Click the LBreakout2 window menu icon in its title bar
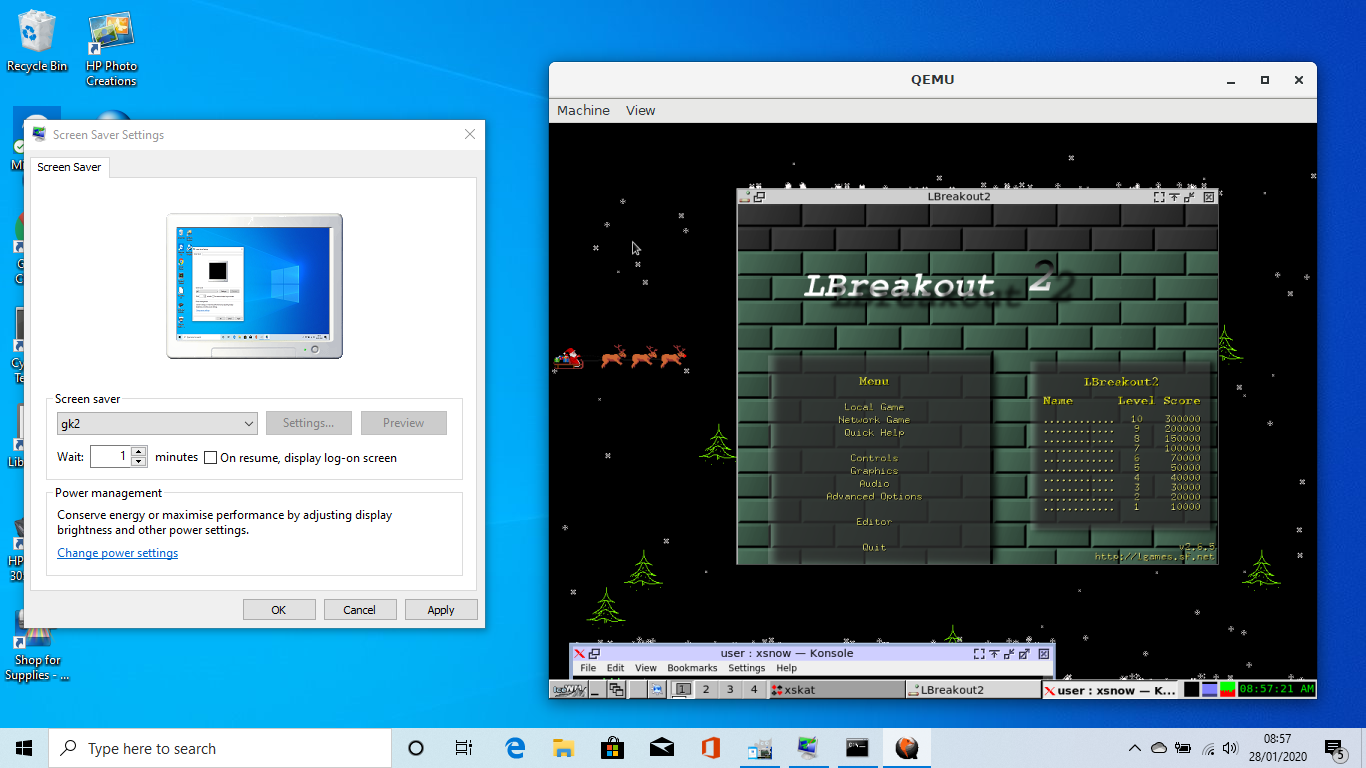This screenshot has height=768, width=1366. tap(745, 197)
